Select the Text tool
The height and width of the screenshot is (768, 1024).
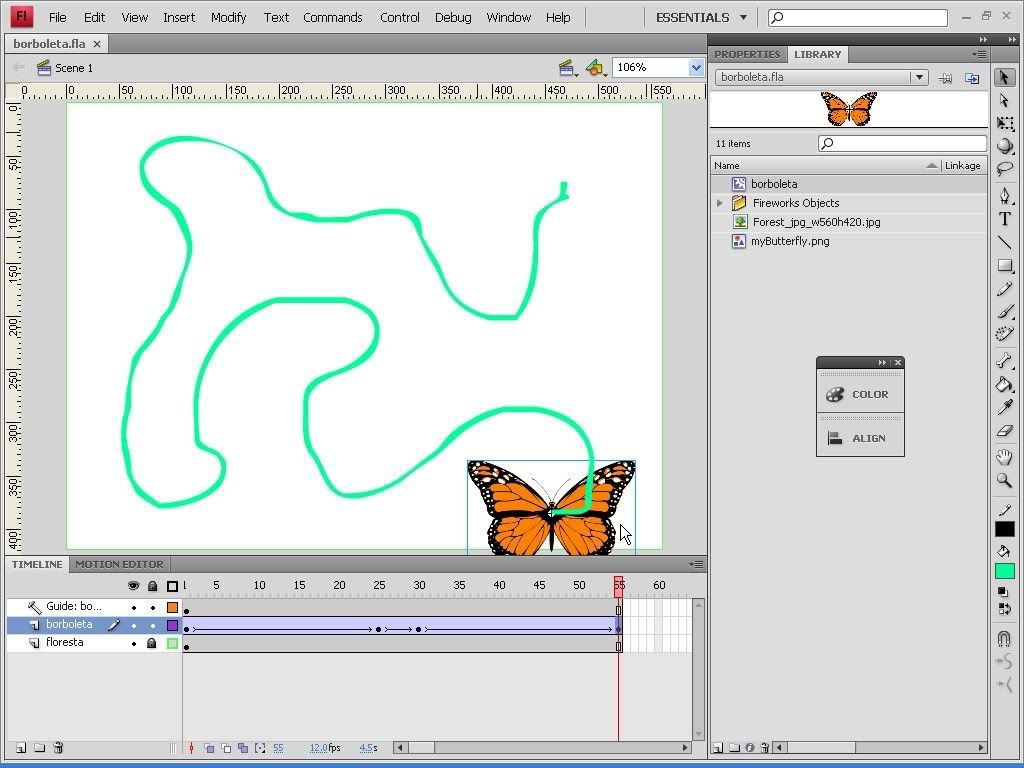pos(1005,218)
